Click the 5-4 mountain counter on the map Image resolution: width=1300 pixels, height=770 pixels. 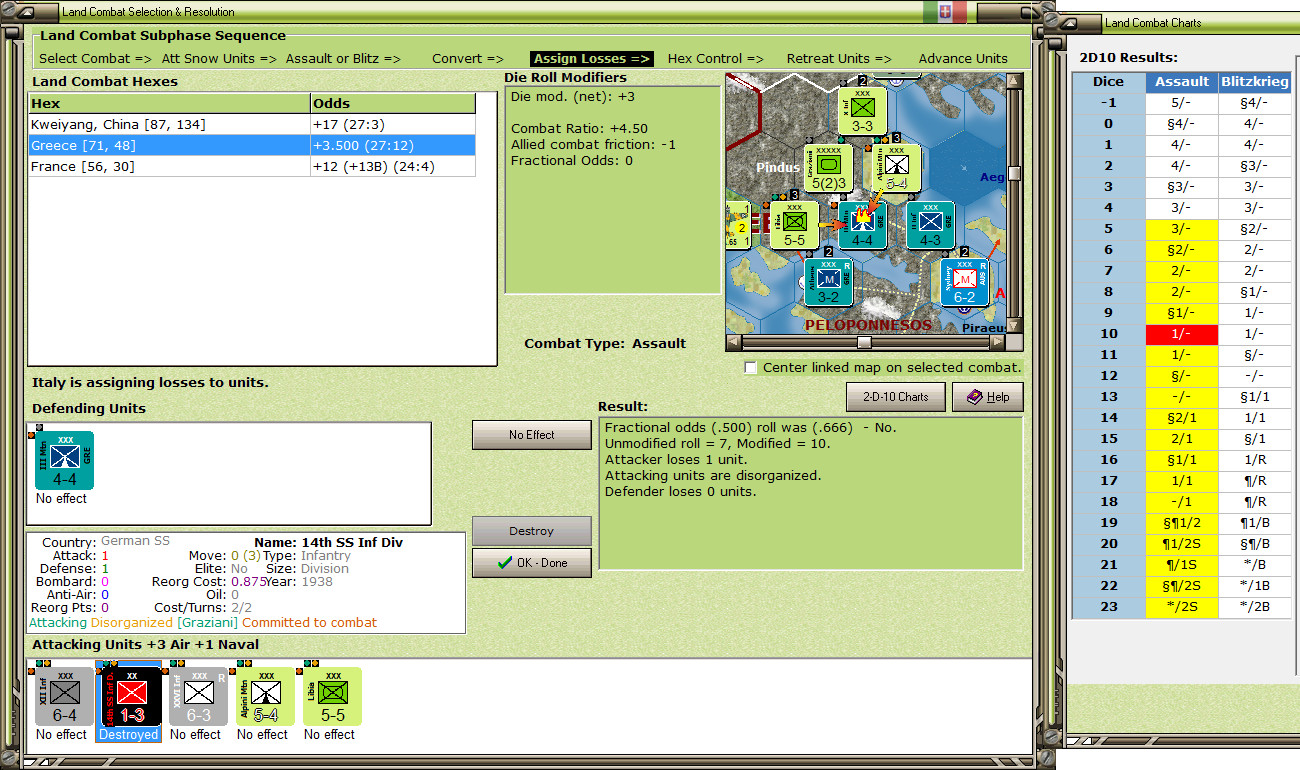897,169
